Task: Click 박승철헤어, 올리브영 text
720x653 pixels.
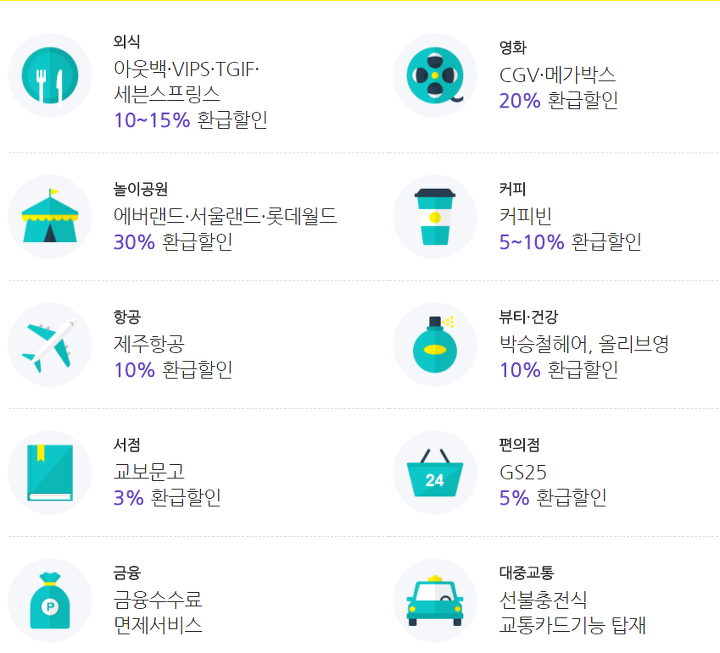Action: tap(584, 344)
